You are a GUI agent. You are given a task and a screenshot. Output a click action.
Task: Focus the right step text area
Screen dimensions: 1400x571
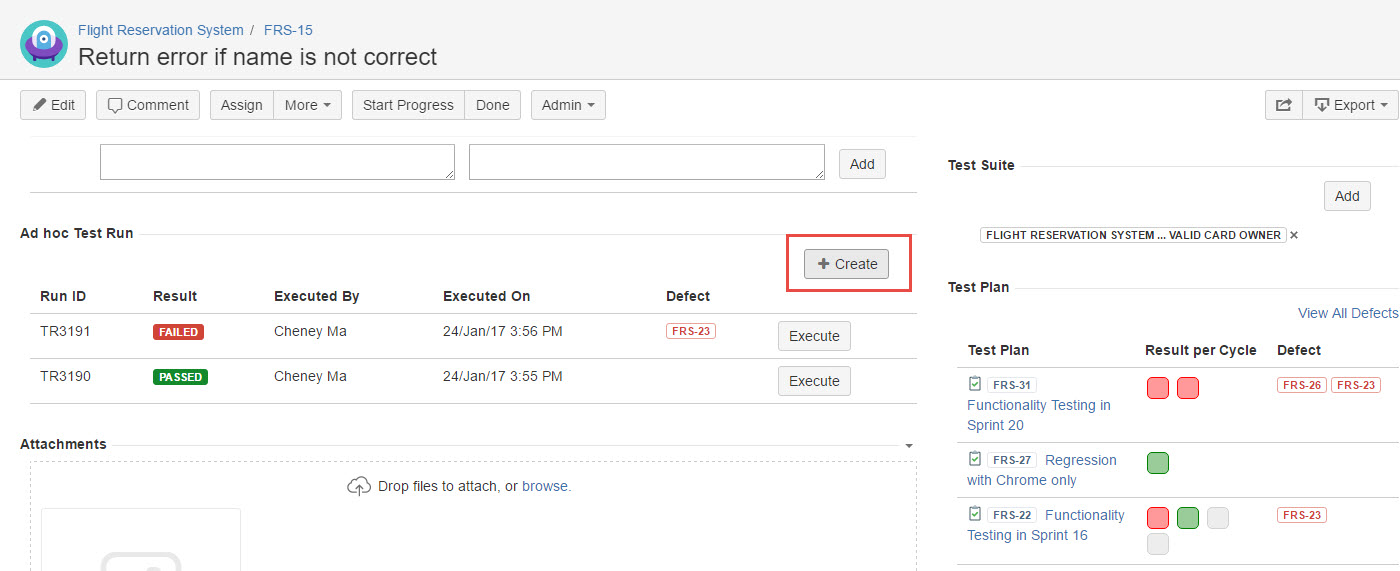(x=647, y=163)
